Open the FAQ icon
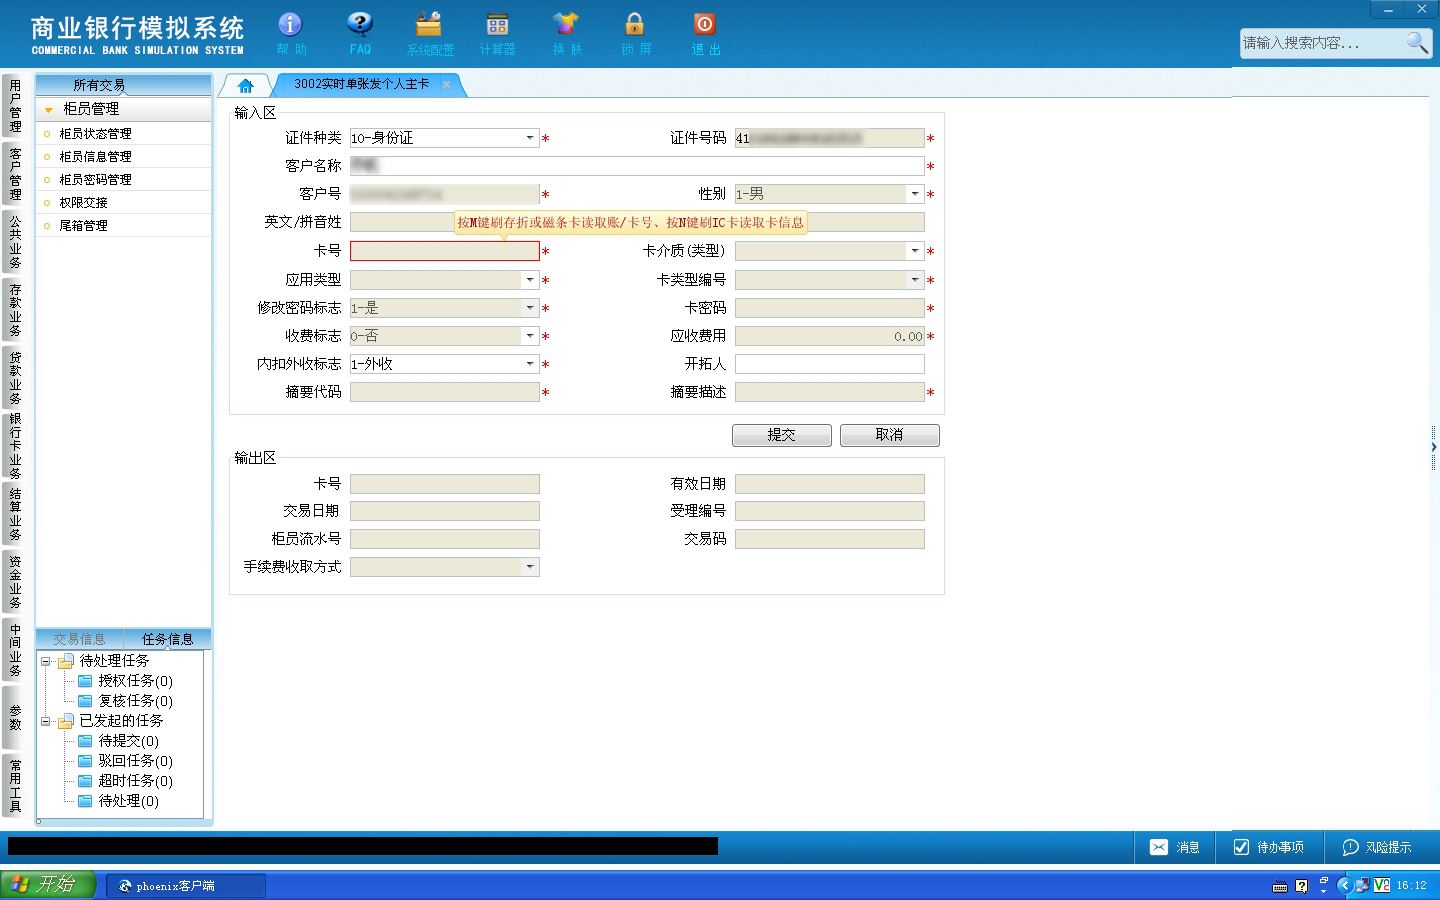1440x900 pixels. [x=360, y=33]
